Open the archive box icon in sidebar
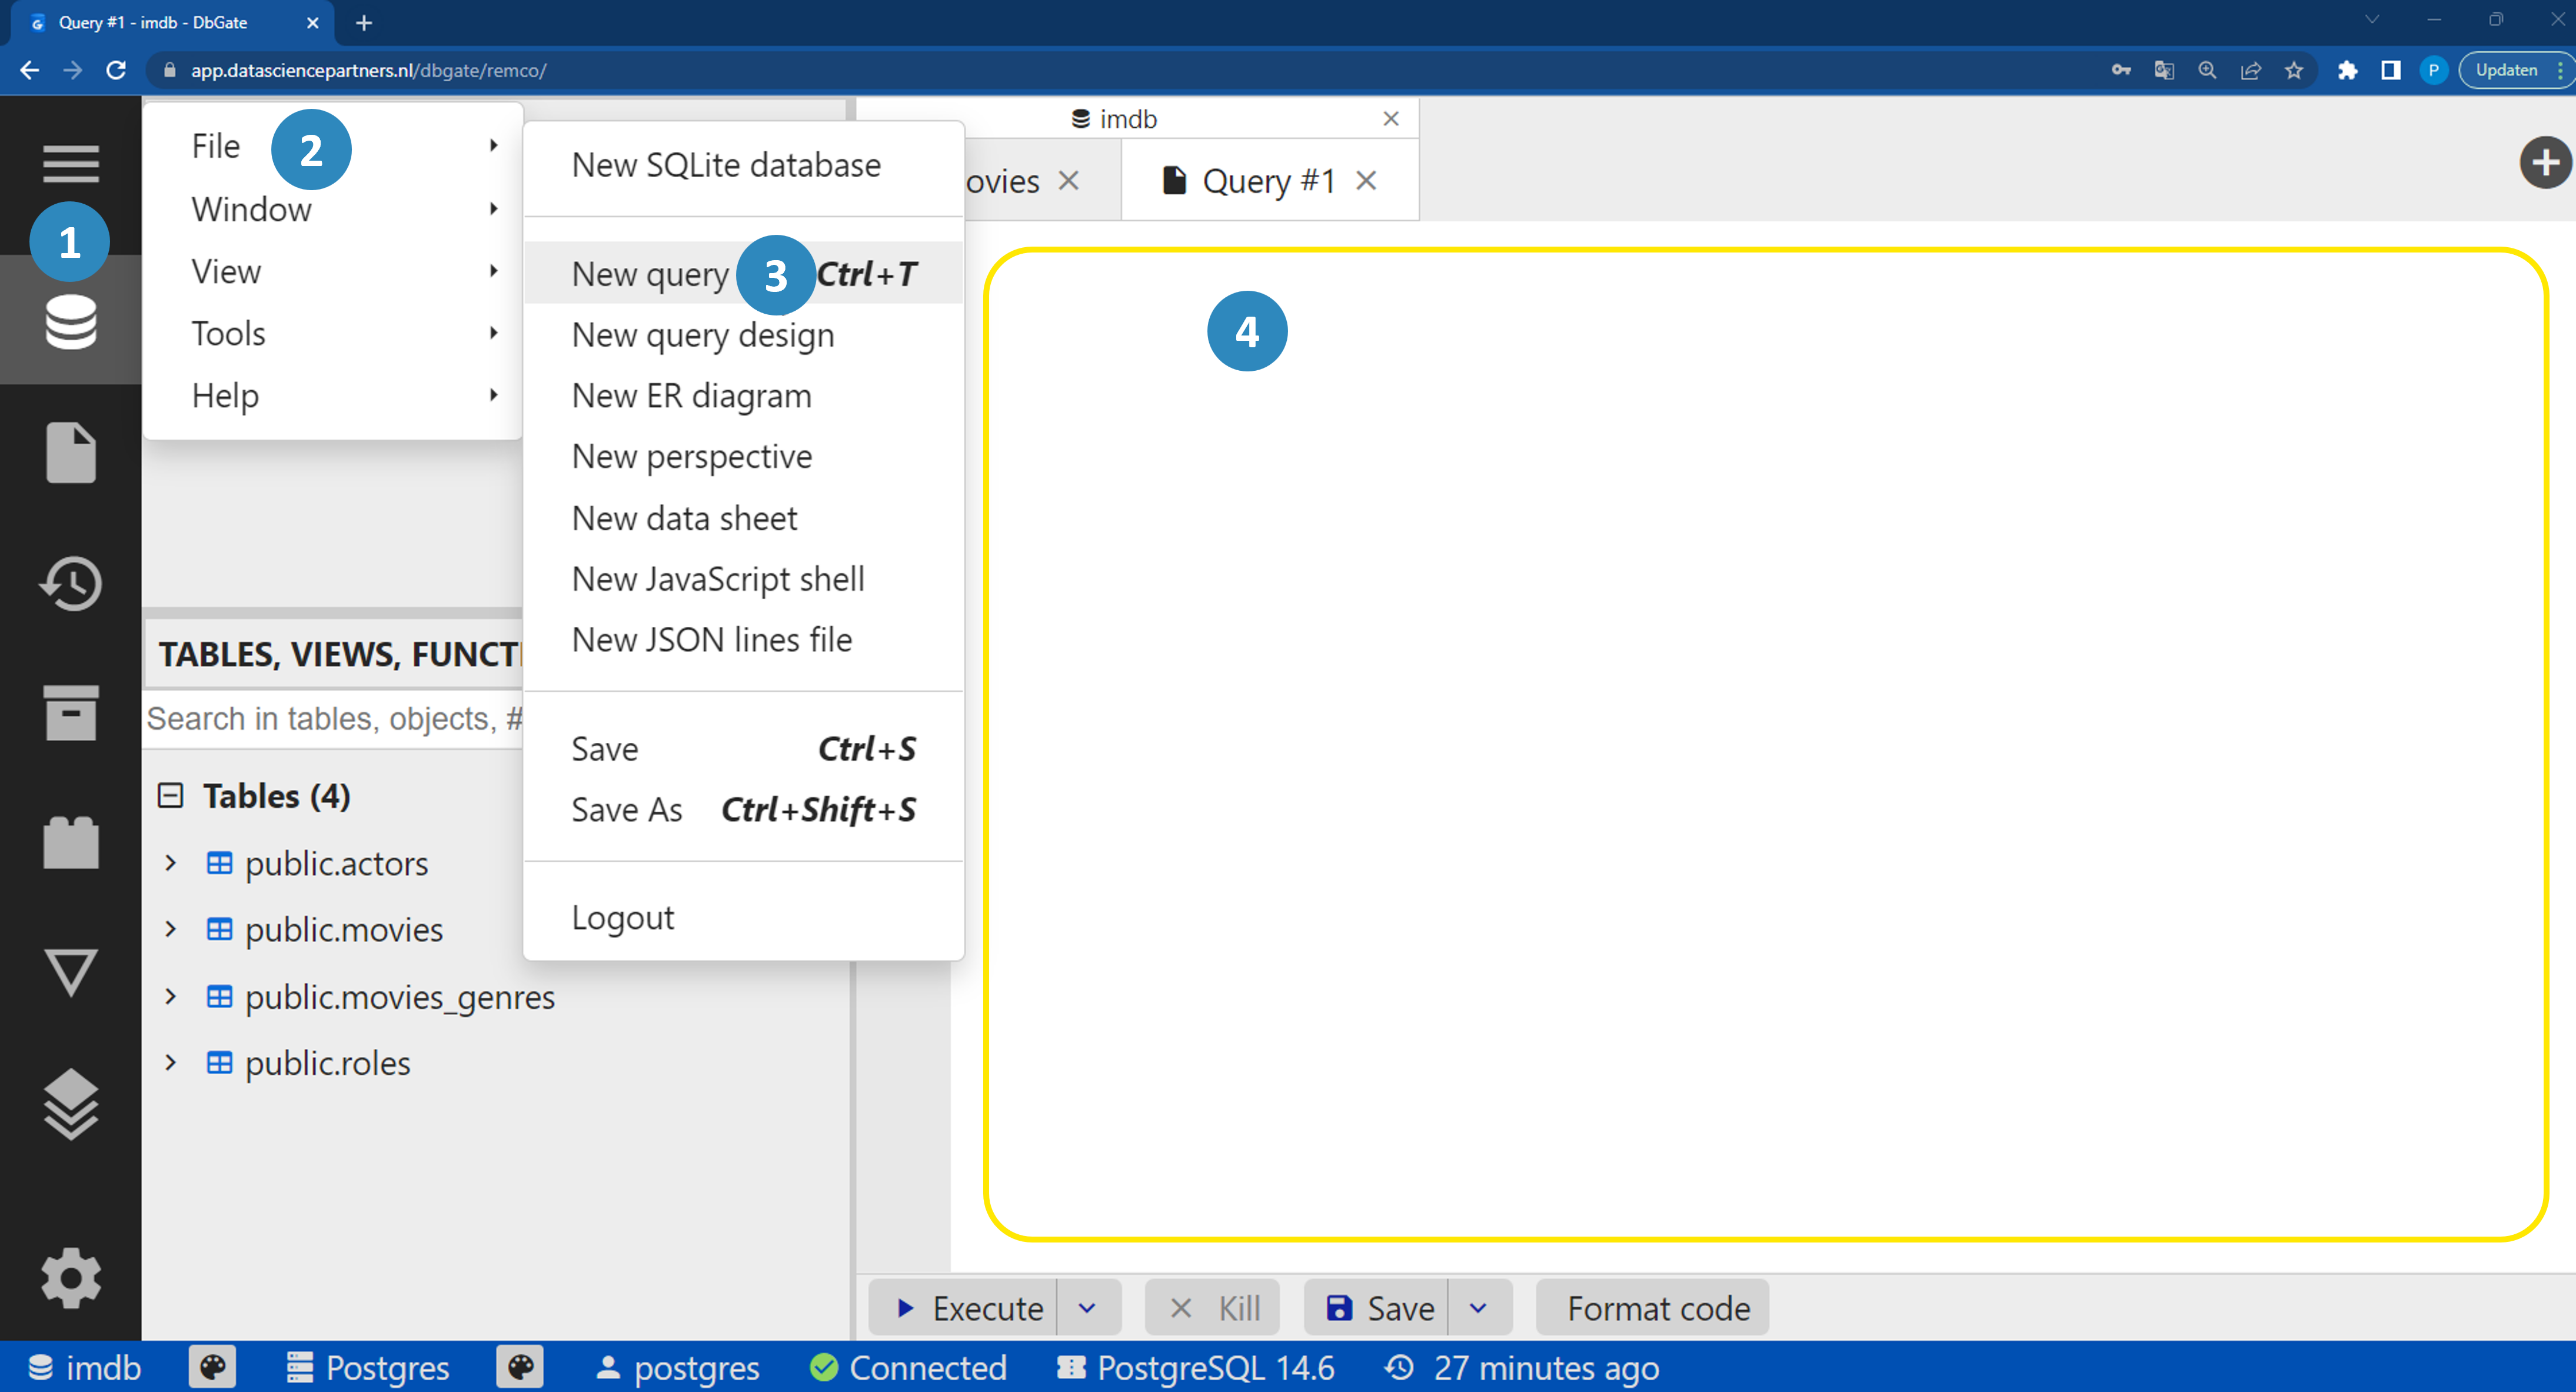 [70, 713]
